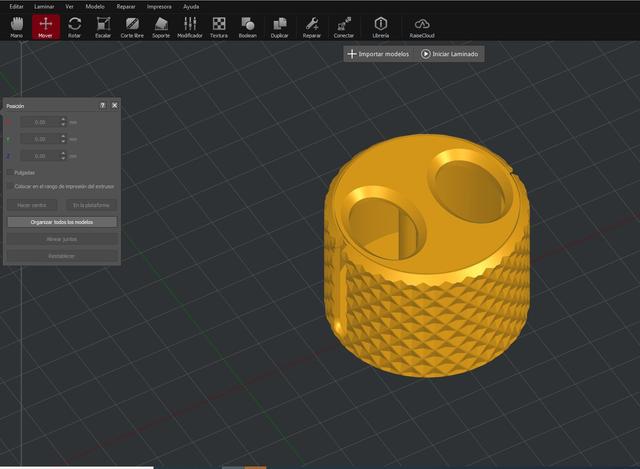Click the Reparar wrench tool
Viewport: 640px width, 469px height.
pos(312,27)
